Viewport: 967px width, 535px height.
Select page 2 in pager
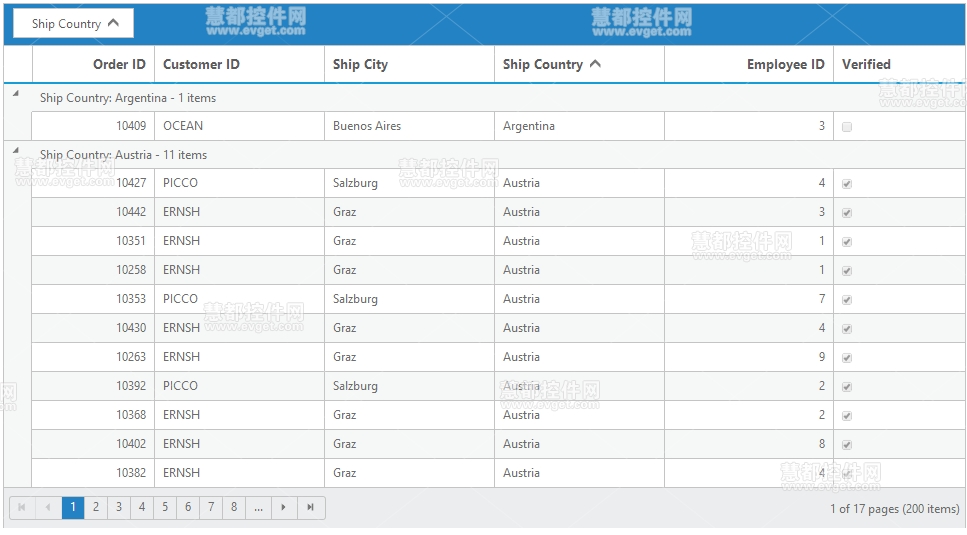(96, 507)
